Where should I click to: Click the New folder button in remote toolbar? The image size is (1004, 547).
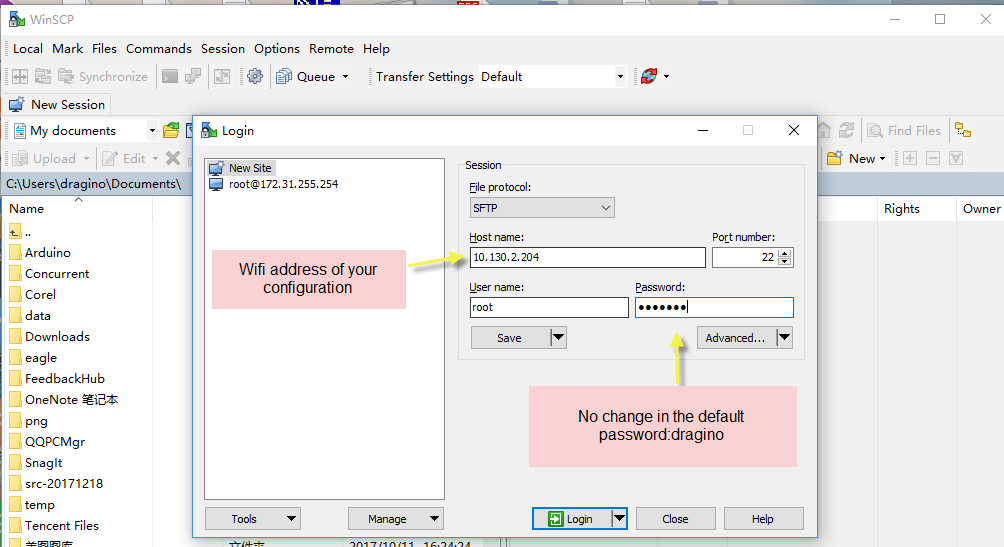point(851,158)
